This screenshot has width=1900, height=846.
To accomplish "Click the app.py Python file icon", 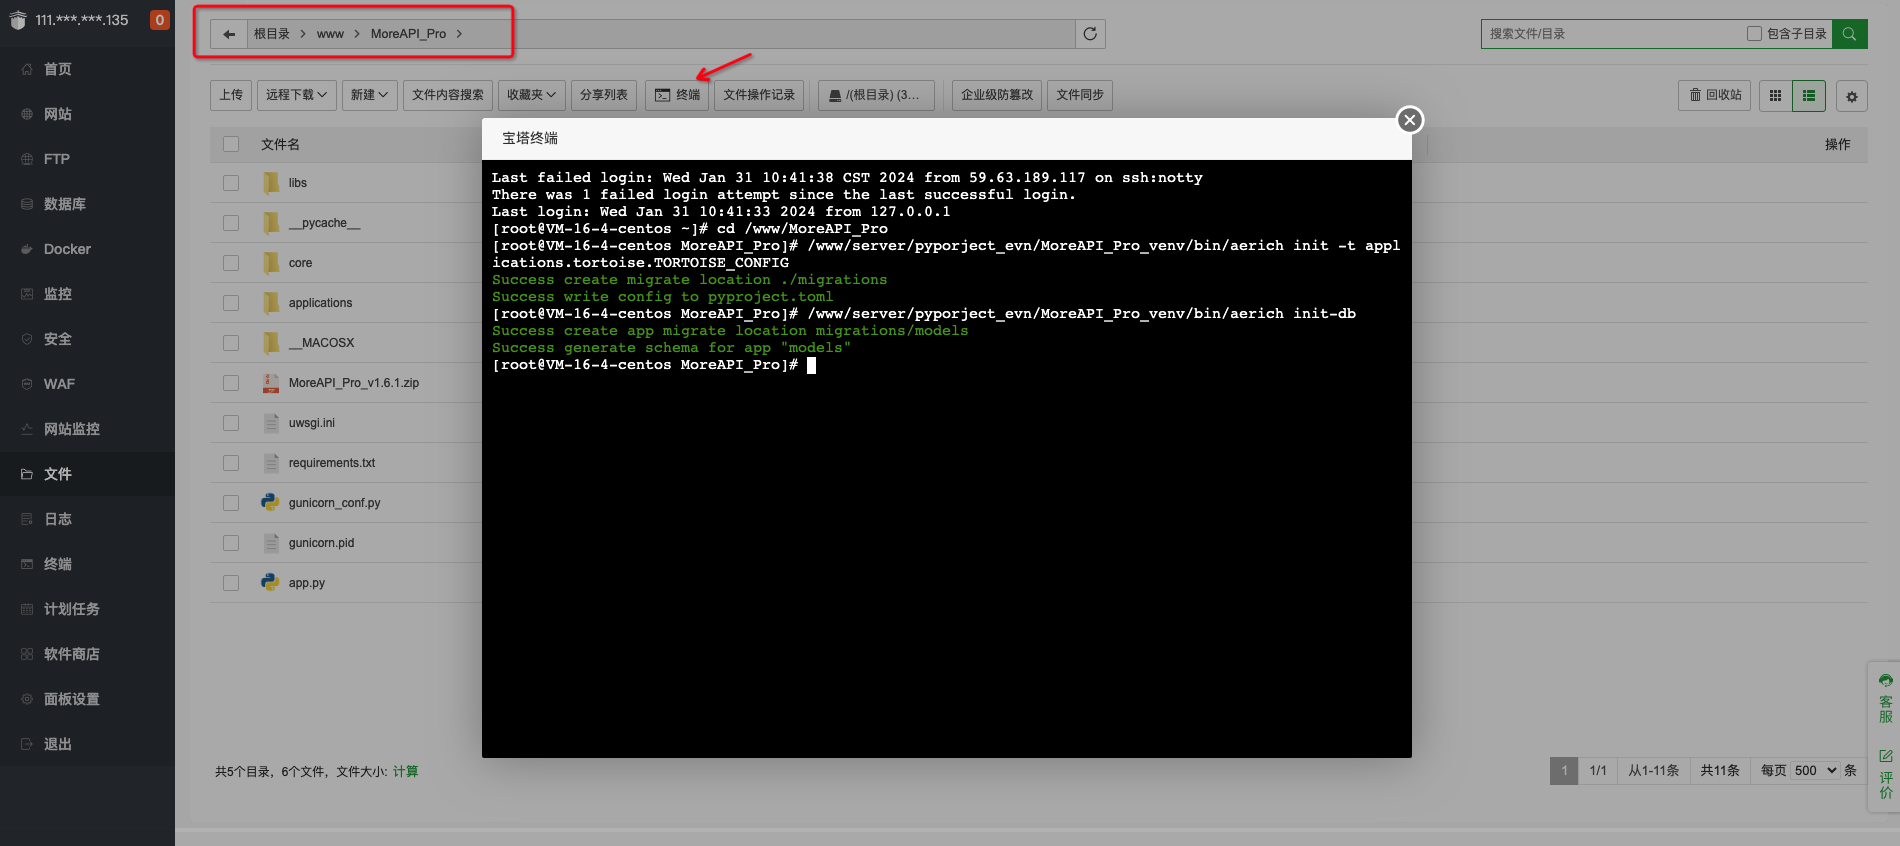I will 270,582.
